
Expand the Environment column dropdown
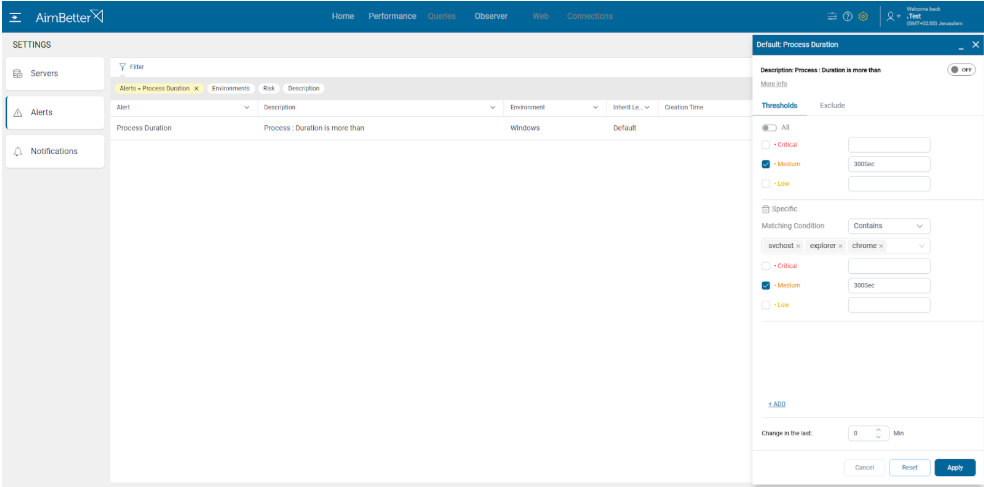[x=596, y=107]
